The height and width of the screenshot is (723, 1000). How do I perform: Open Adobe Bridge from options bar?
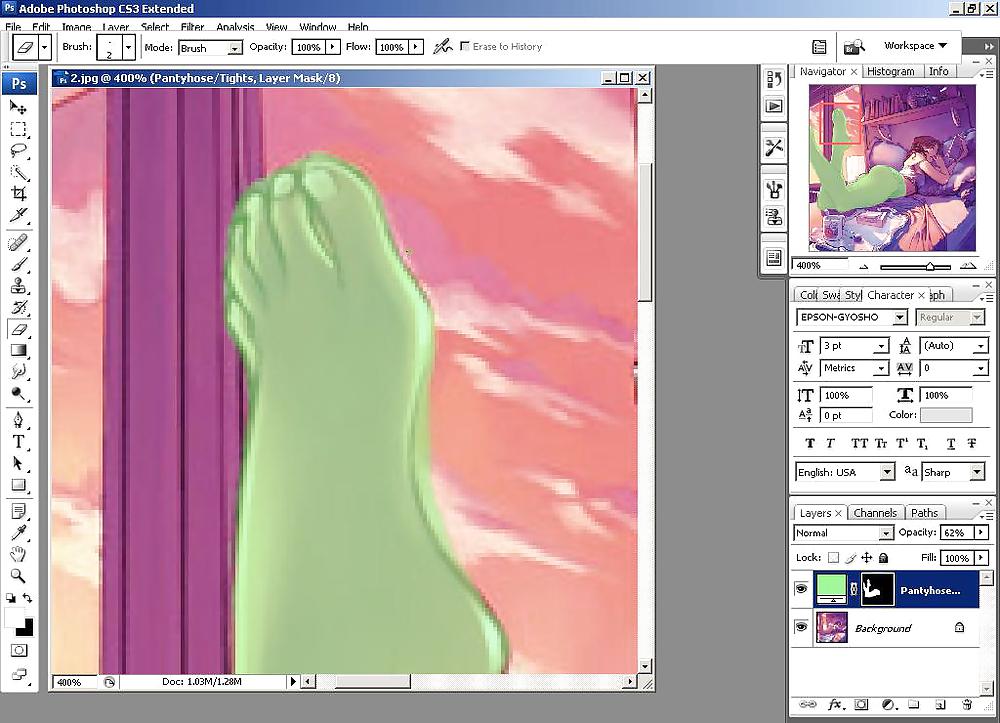tap(853, 47)
